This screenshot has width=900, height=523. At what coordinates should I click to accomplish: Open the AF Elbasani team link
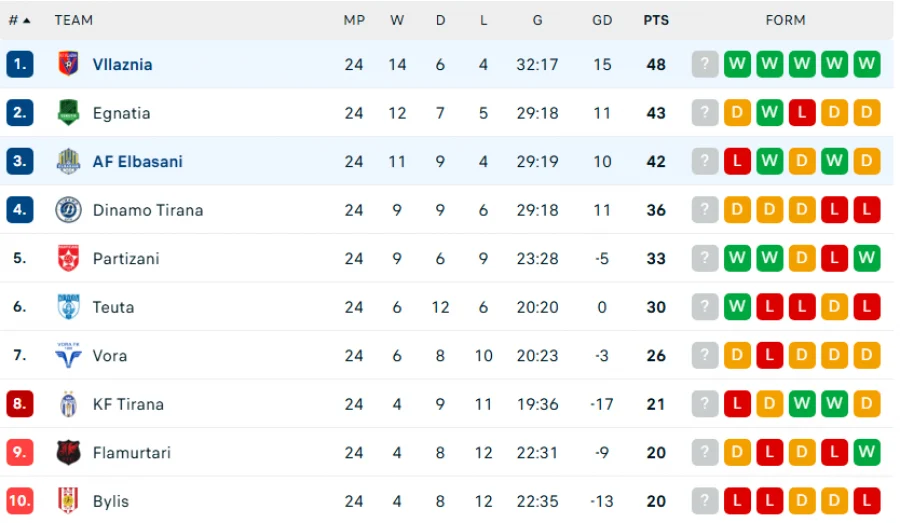[138, 161]
